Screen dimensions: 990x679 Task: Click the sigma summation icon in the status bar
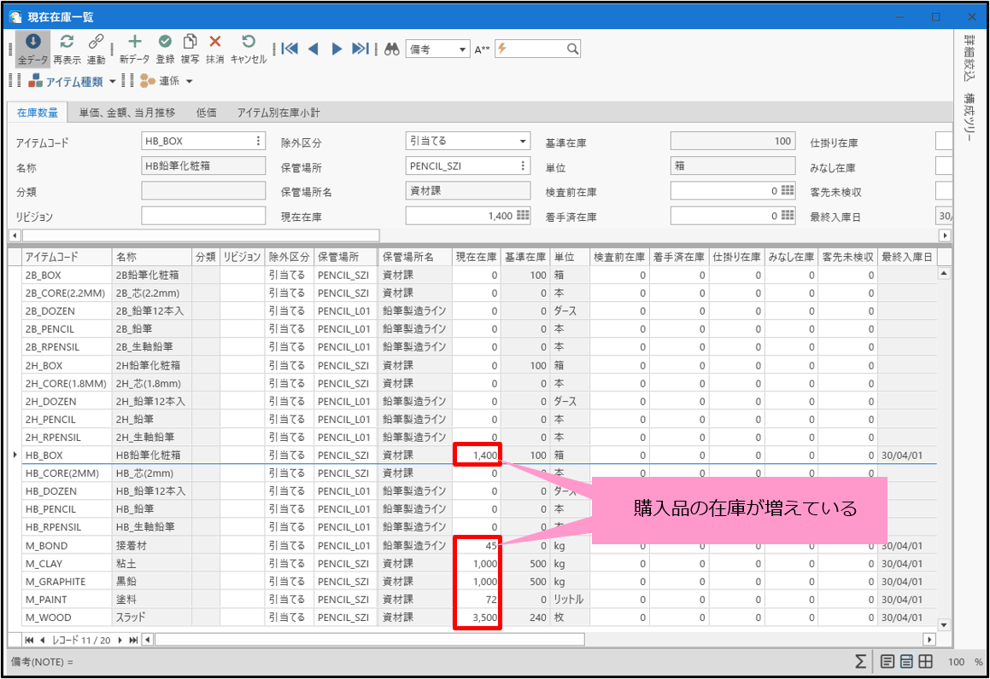(x=860, y=661)
